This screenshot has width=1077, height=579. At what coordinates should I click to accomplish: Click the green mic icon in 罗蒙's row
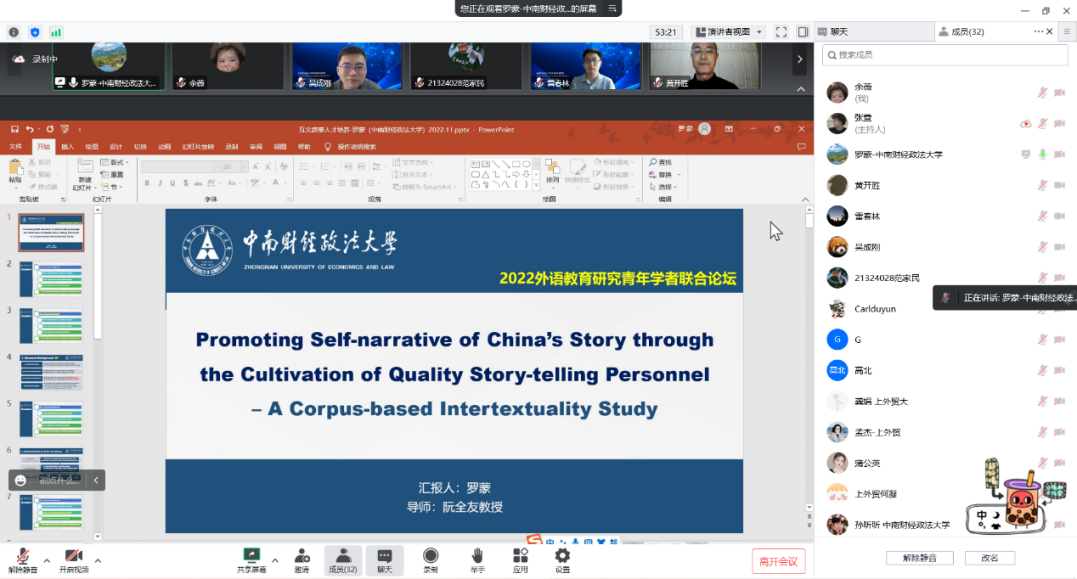pos(1043,155)
